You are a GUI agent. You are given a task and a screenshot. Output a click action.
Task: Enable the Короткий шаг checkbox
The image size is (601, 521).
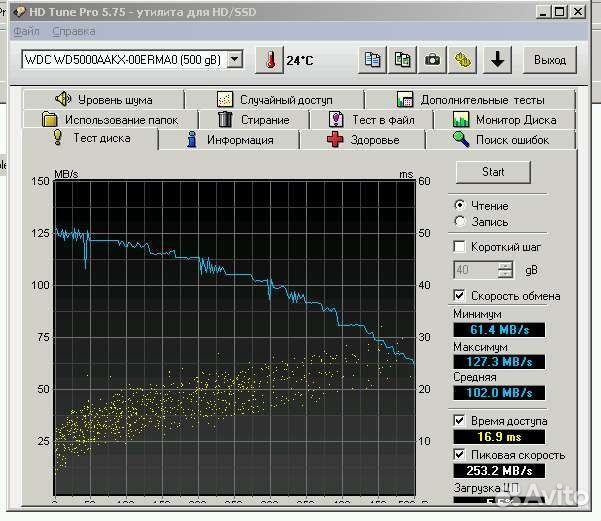click(x=460, y=247)
